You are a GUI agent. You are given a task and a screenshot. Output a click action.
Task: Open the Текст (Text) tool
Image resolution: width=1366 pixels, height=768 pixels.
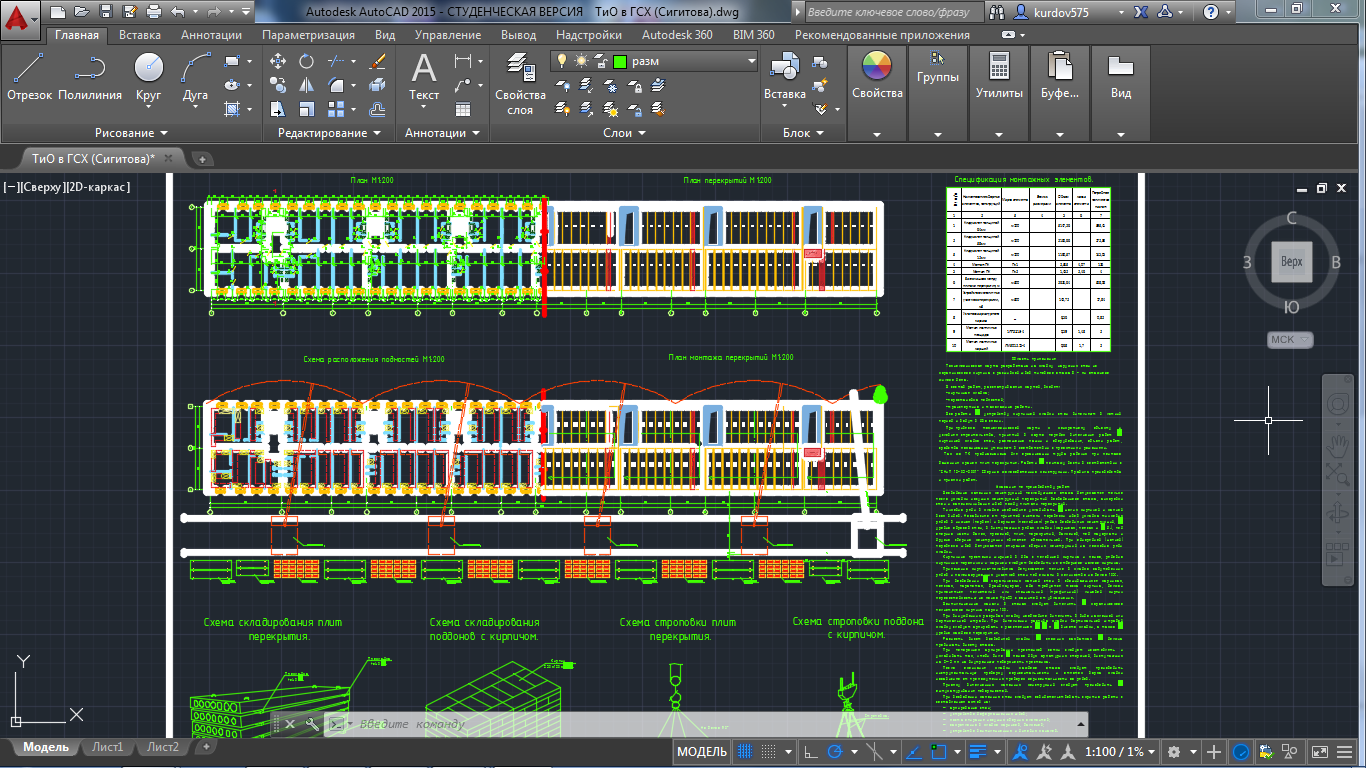(424, 78)
